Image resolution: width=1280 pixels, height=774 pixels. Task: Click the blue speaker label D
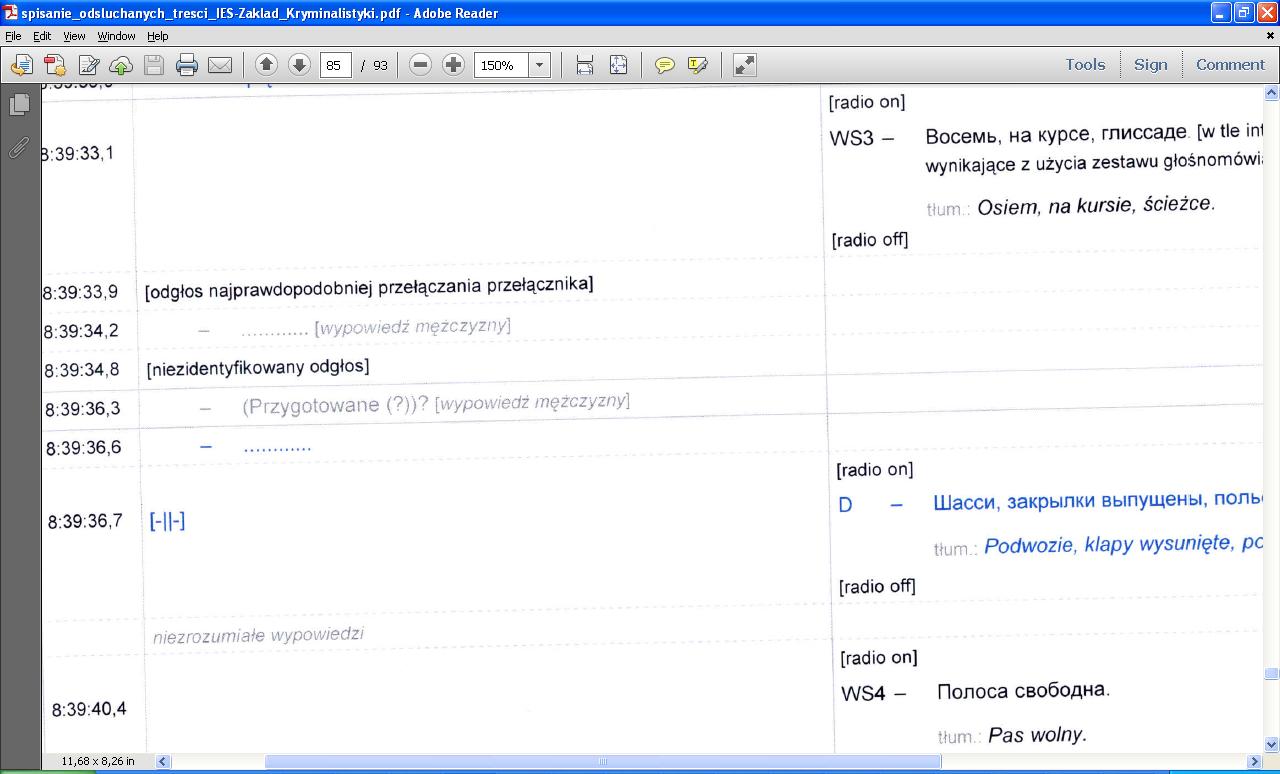coord(845,505)
